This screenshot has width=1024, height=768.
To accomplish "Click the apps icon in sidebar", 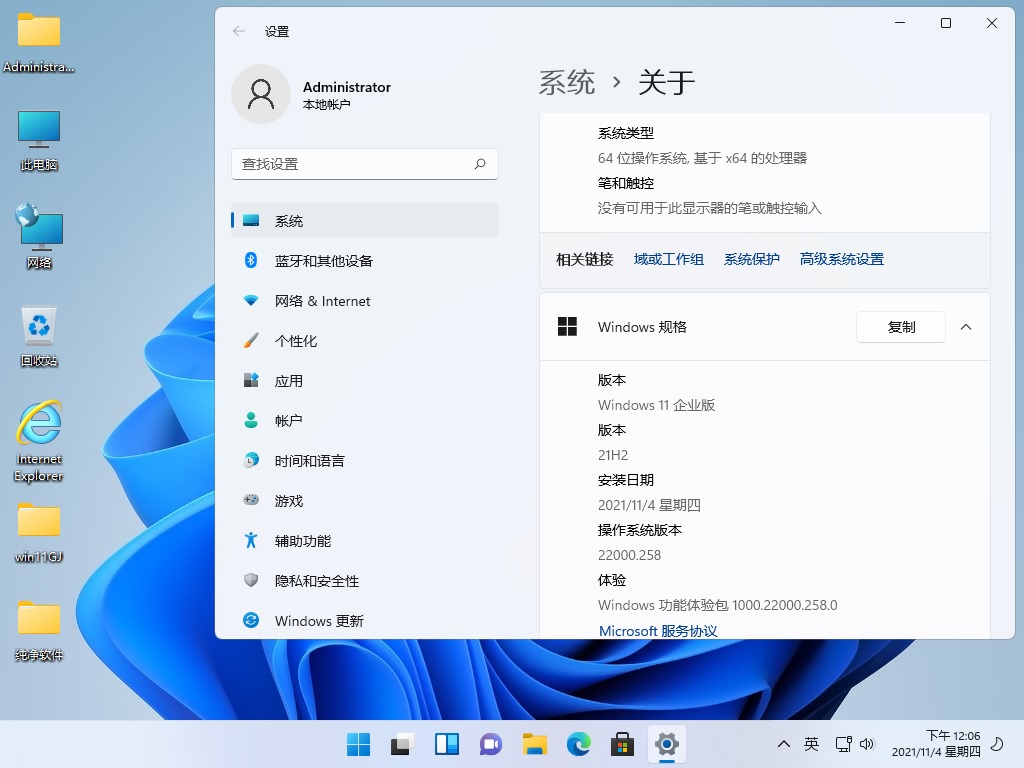I will click(251, 381).
